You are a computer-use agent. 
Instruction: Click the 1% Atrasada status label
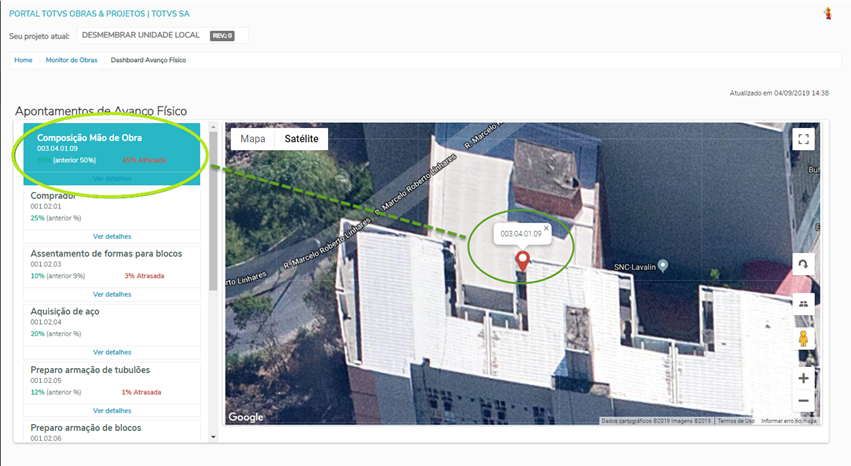point(141,392)
